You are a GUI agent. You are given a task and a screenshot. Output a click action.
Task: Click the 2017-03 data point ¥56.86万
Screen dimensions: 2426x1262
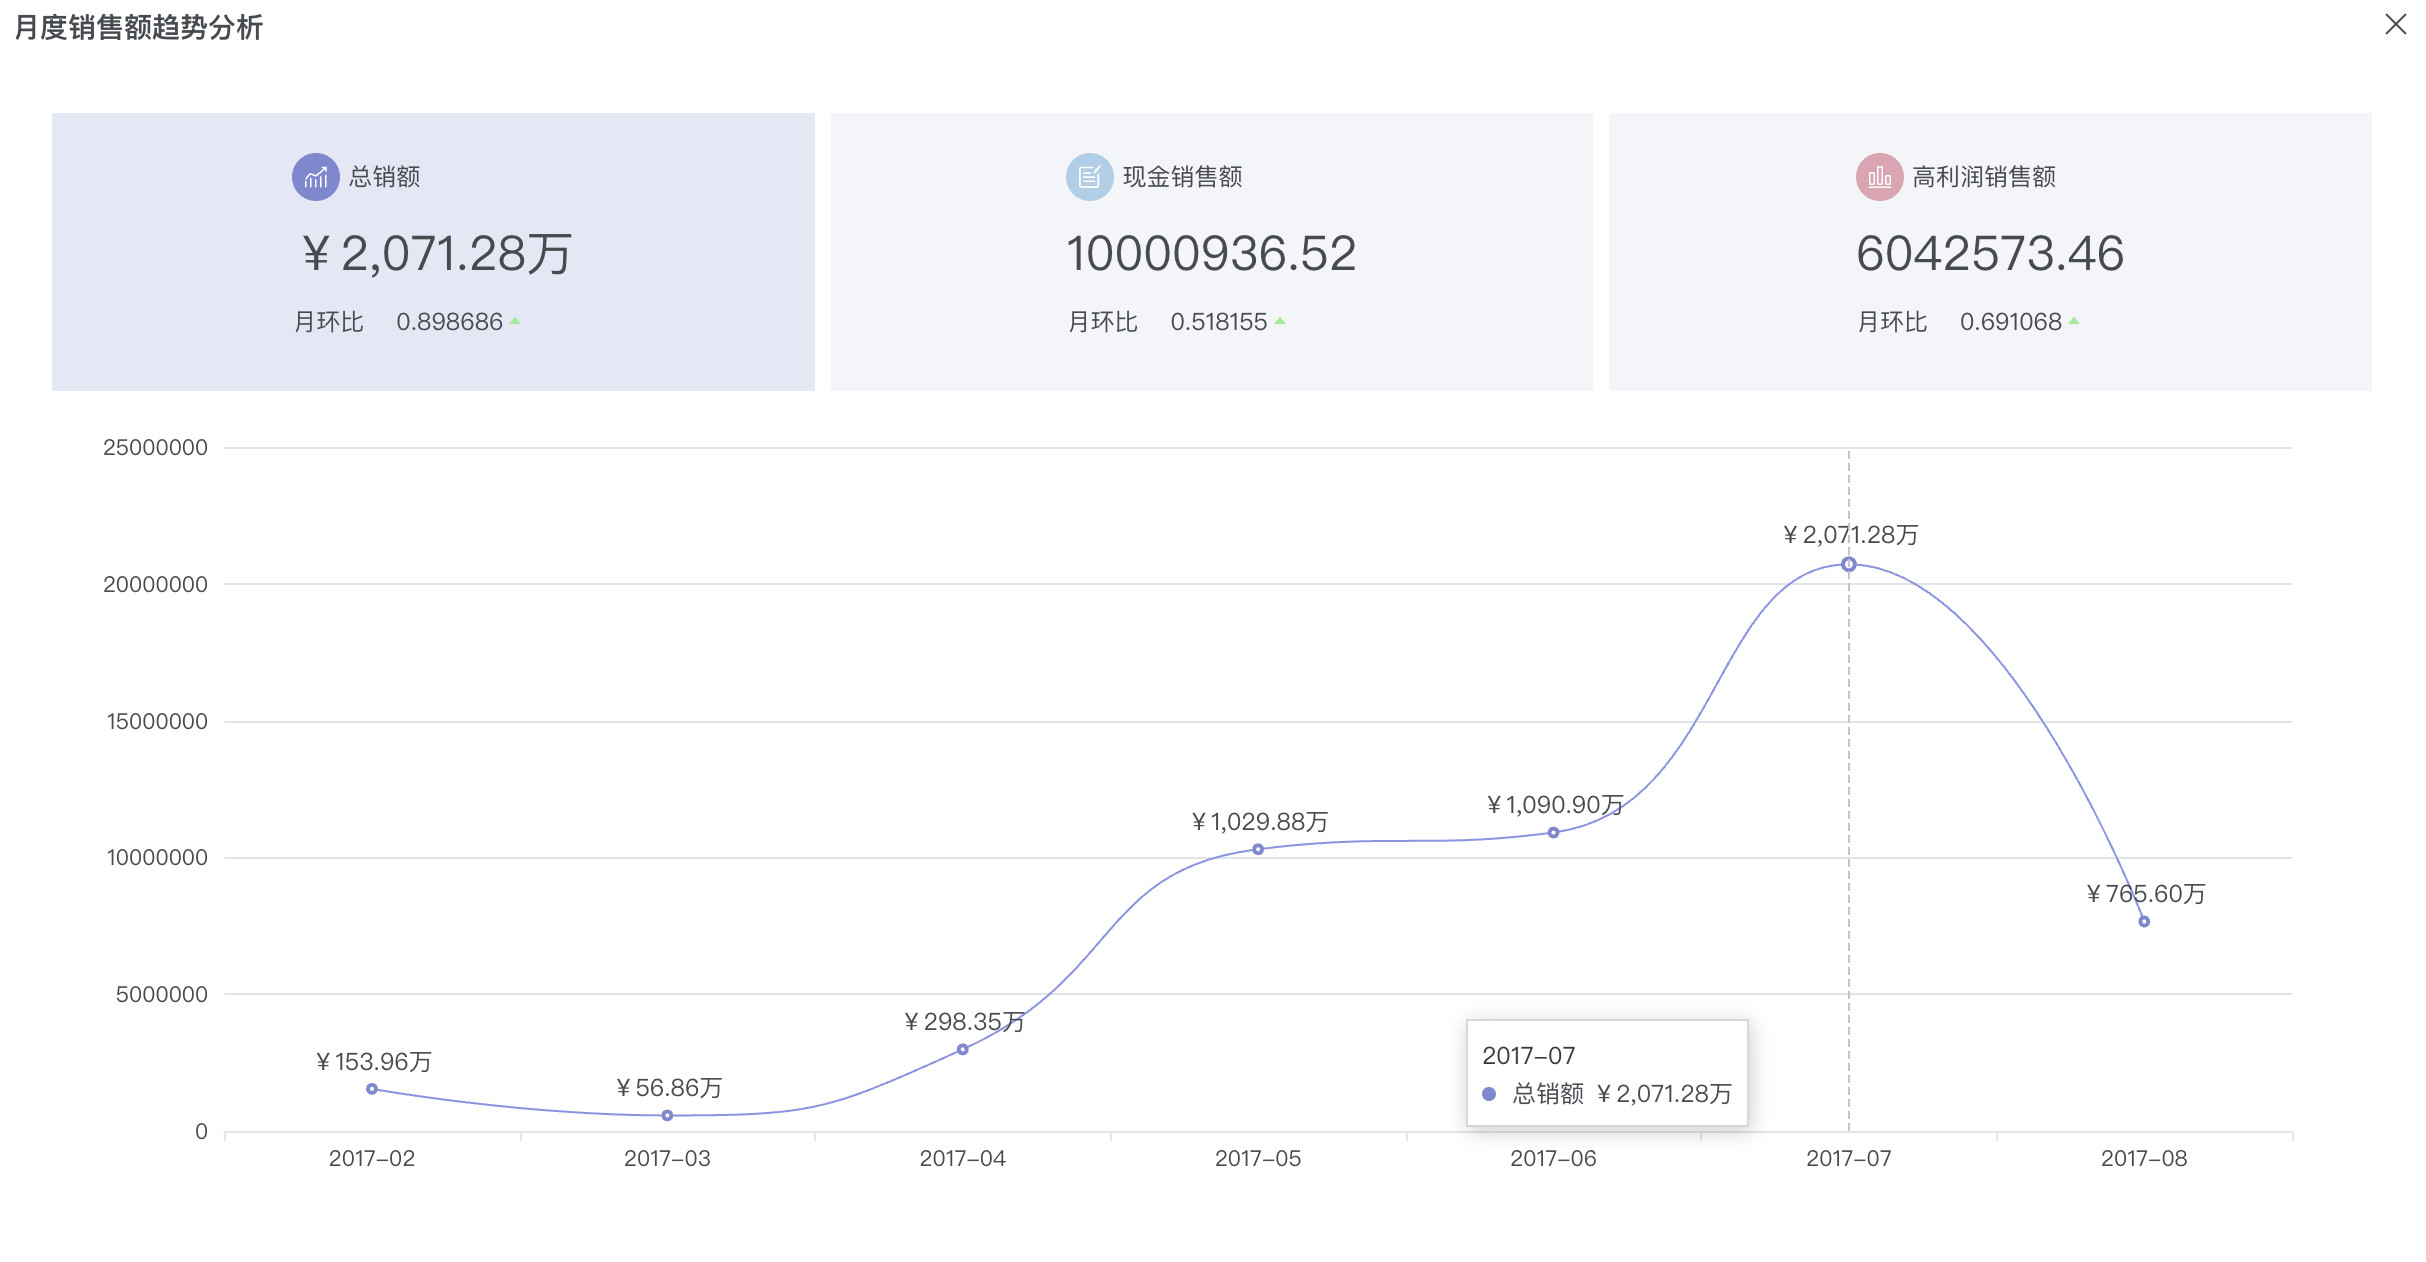tap(667, 1115)
